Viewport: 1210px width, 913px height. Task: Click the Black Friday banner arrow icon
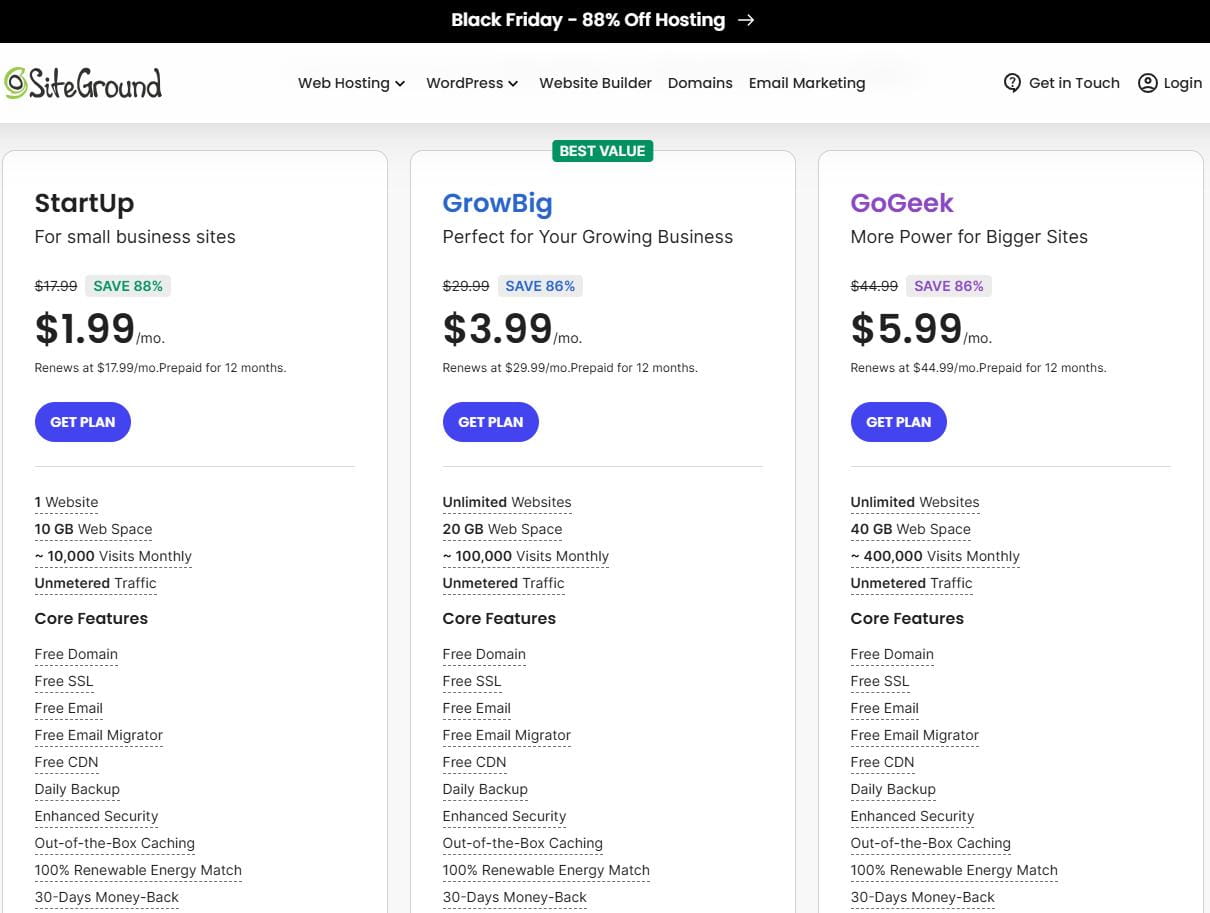[x=746, y=20]
